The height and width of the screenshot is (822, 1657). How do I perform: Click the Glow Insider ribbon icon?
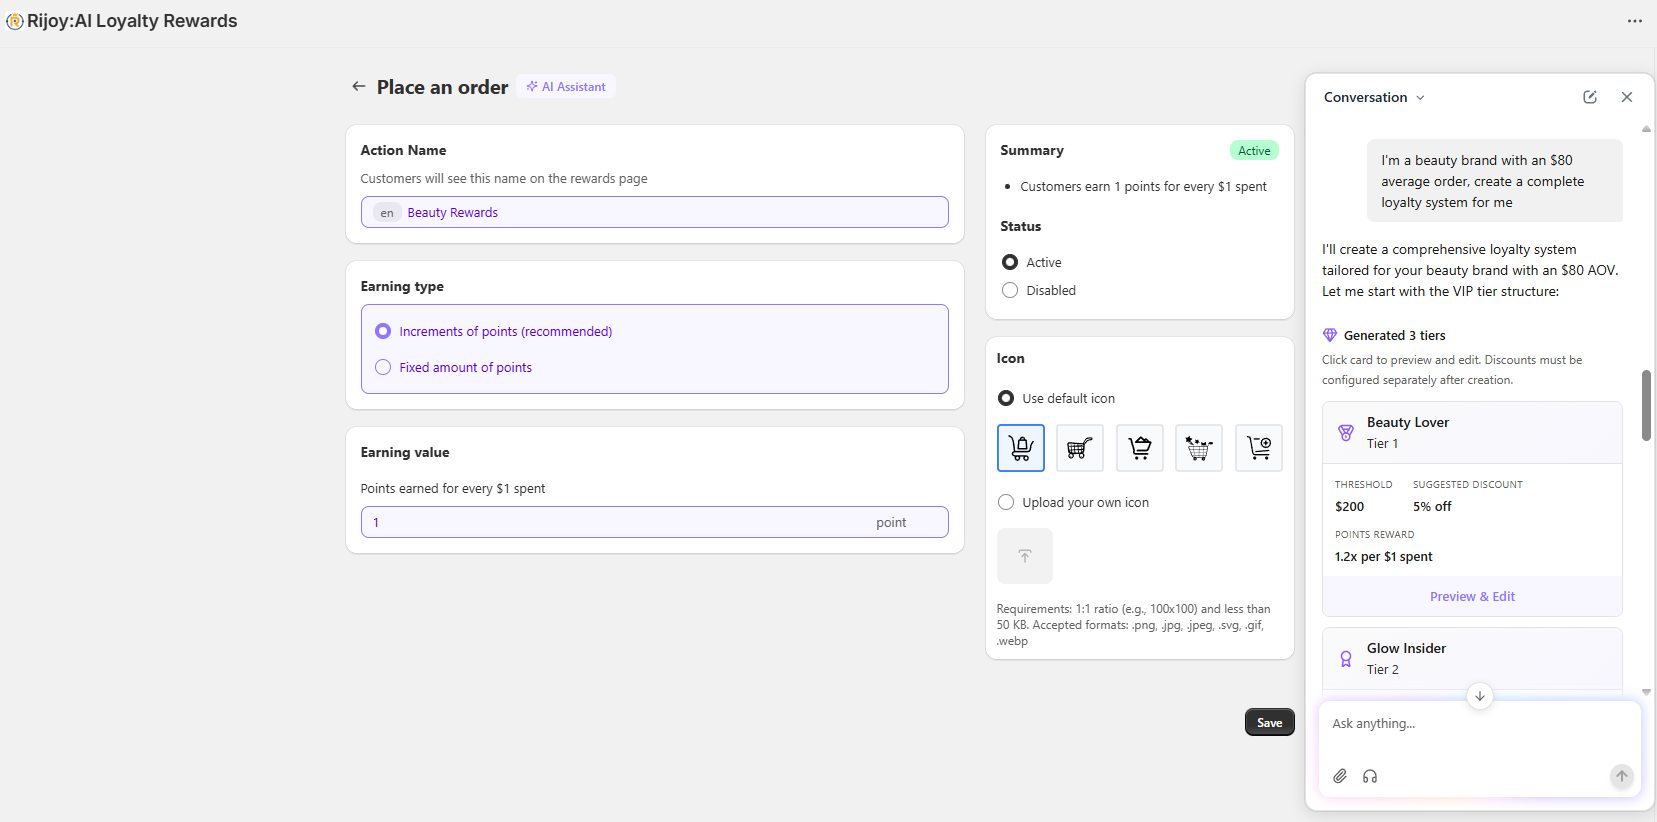tap(1346, 659)
